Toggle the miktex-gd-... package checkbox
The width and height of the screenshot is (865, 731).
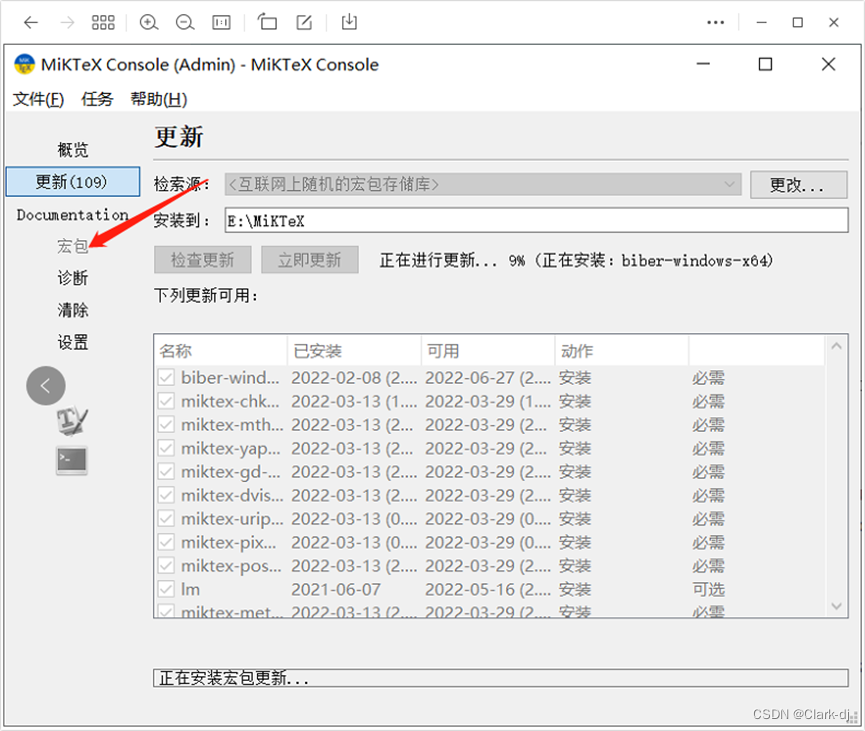166,472
